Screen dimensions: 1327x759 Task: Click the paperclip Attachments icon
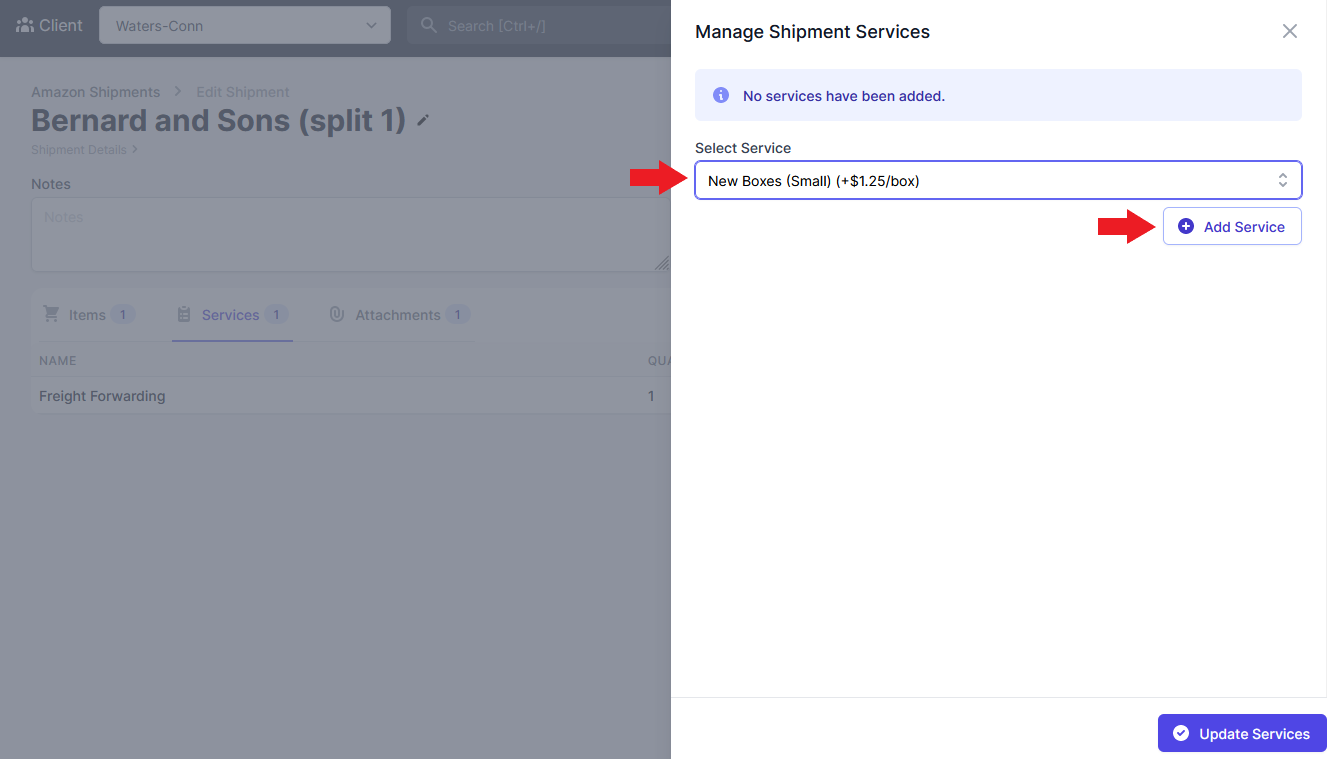(x=337, y=315)
